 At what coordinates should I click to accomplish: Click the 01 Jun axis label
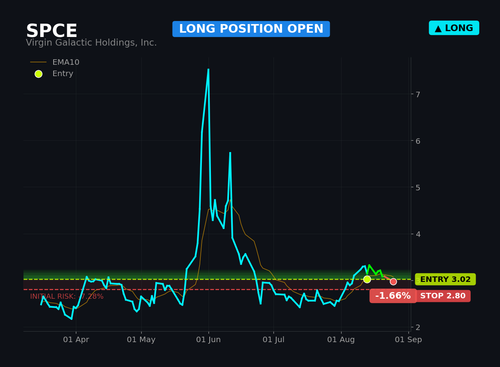coord(208,340)
